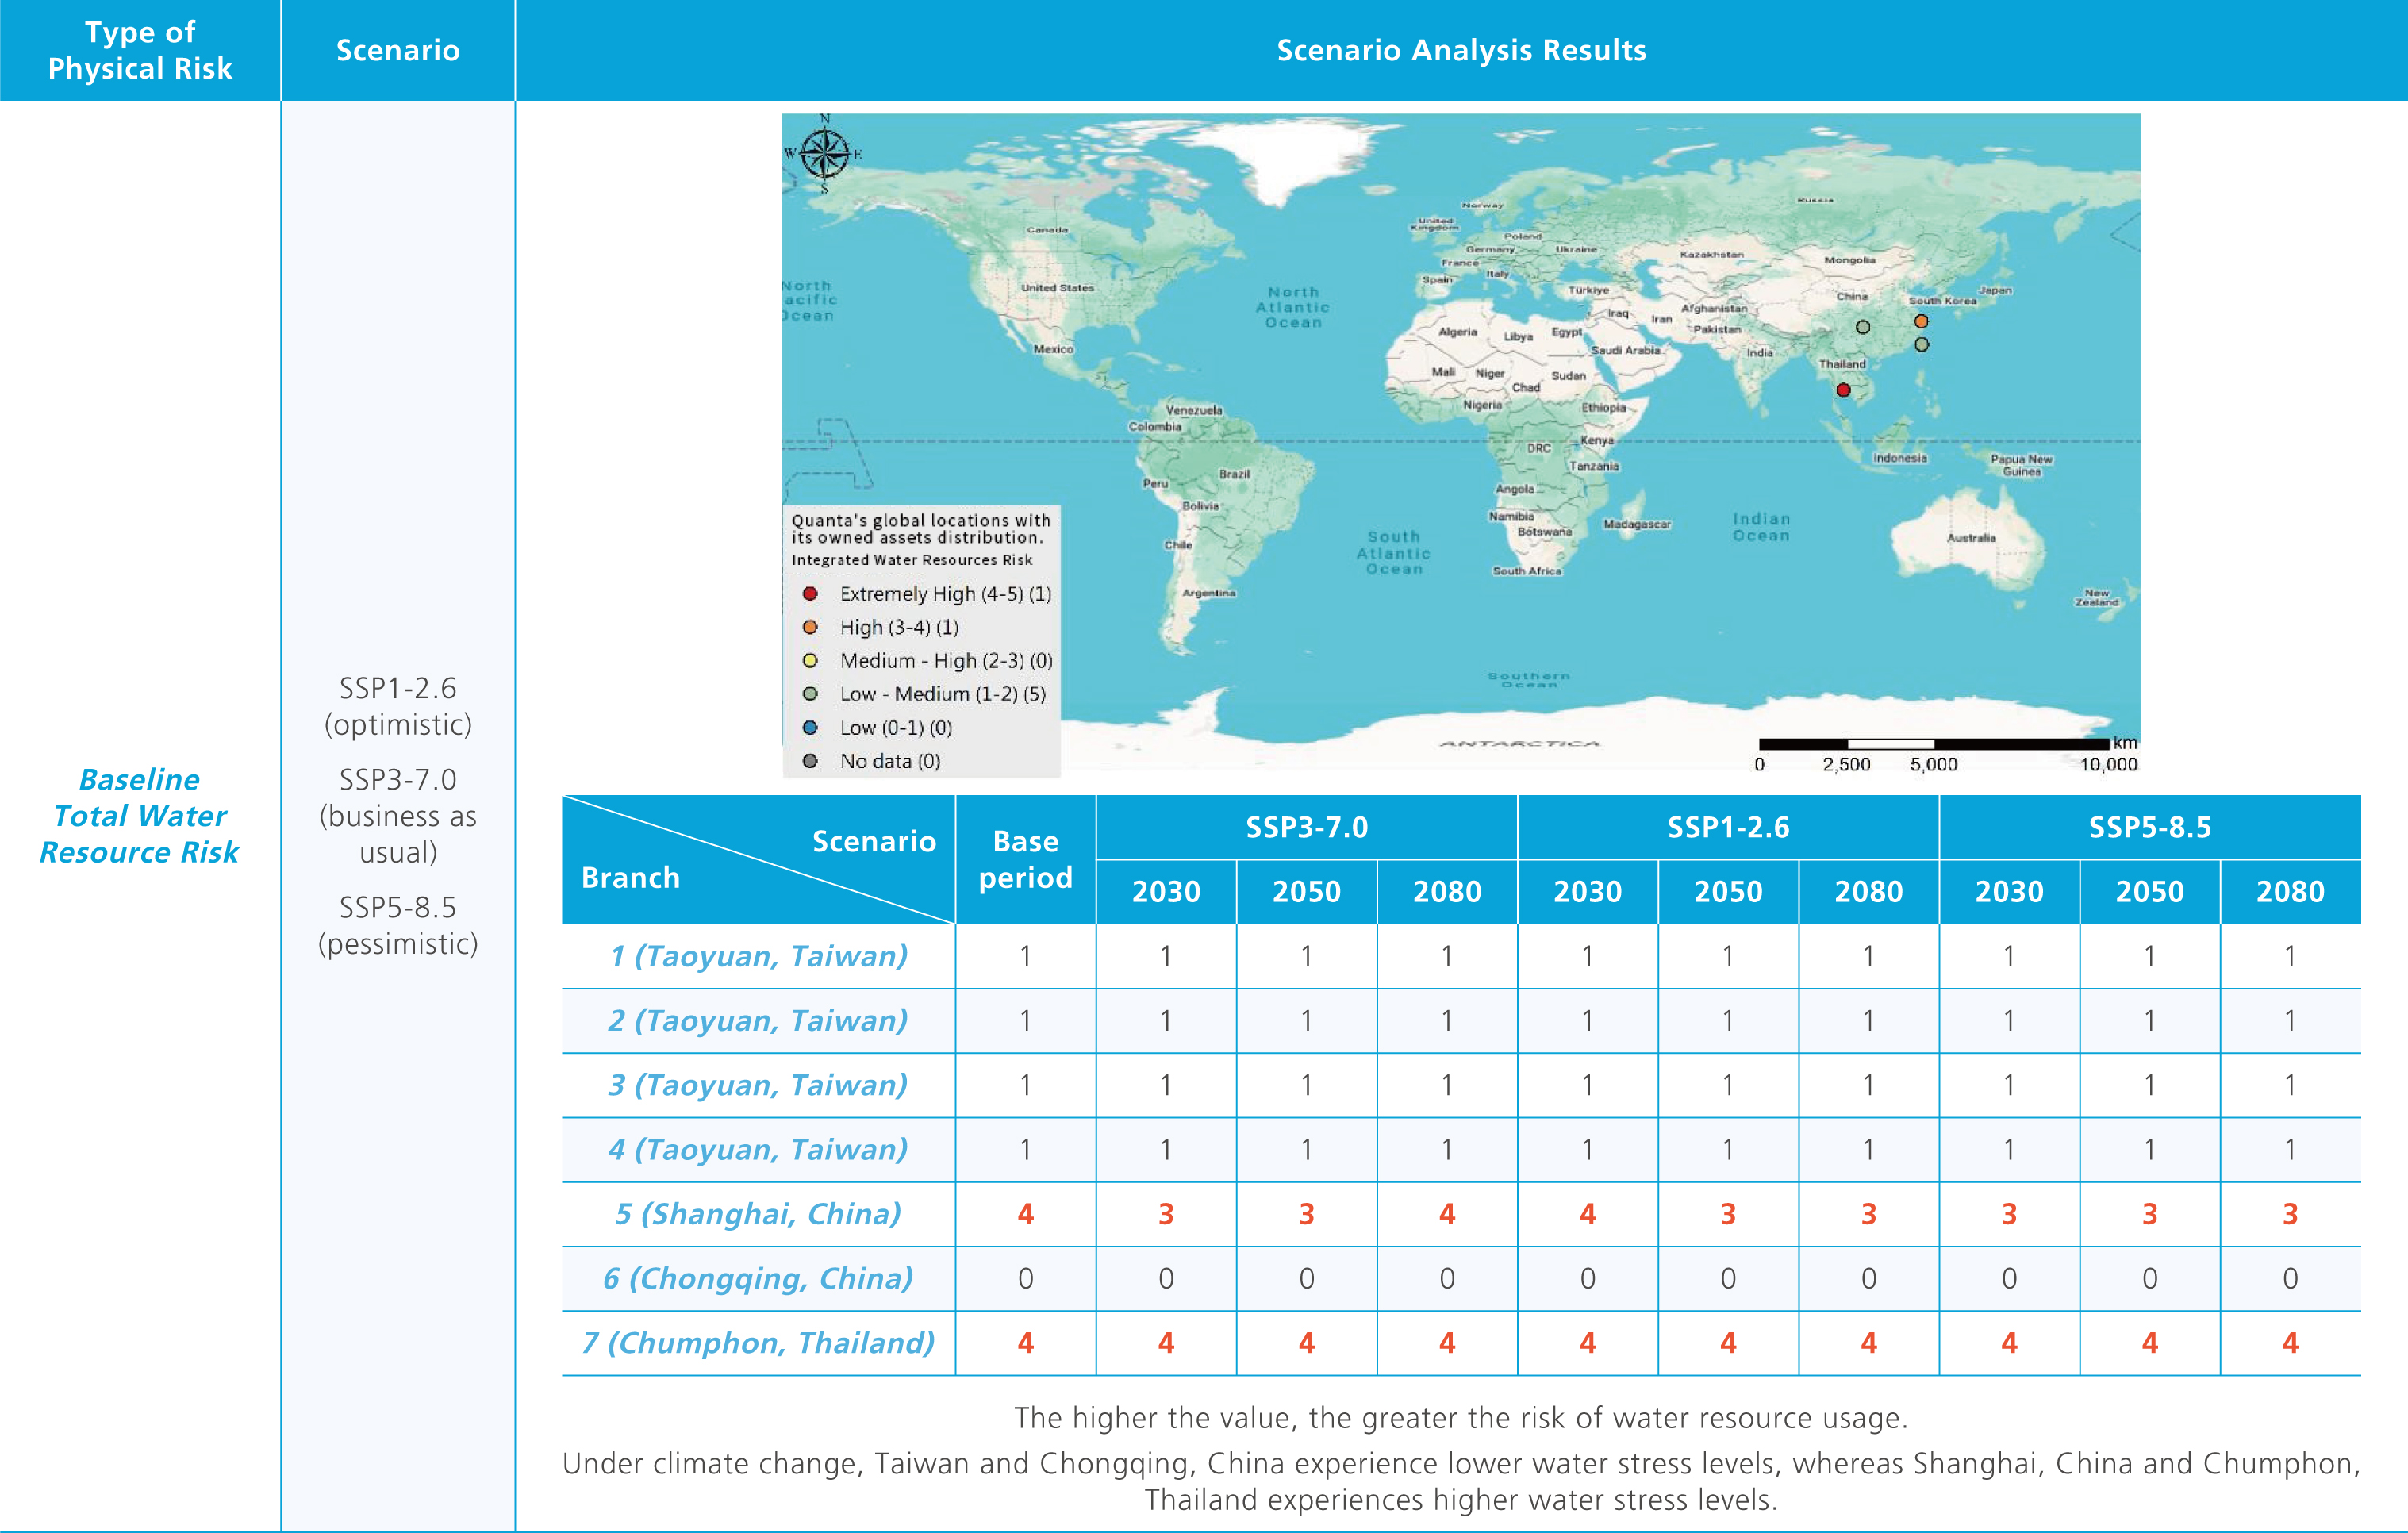Screen dimensions: 2408x1533
Task: Select the red Extremely High legend marker
Action: point(810,594)
